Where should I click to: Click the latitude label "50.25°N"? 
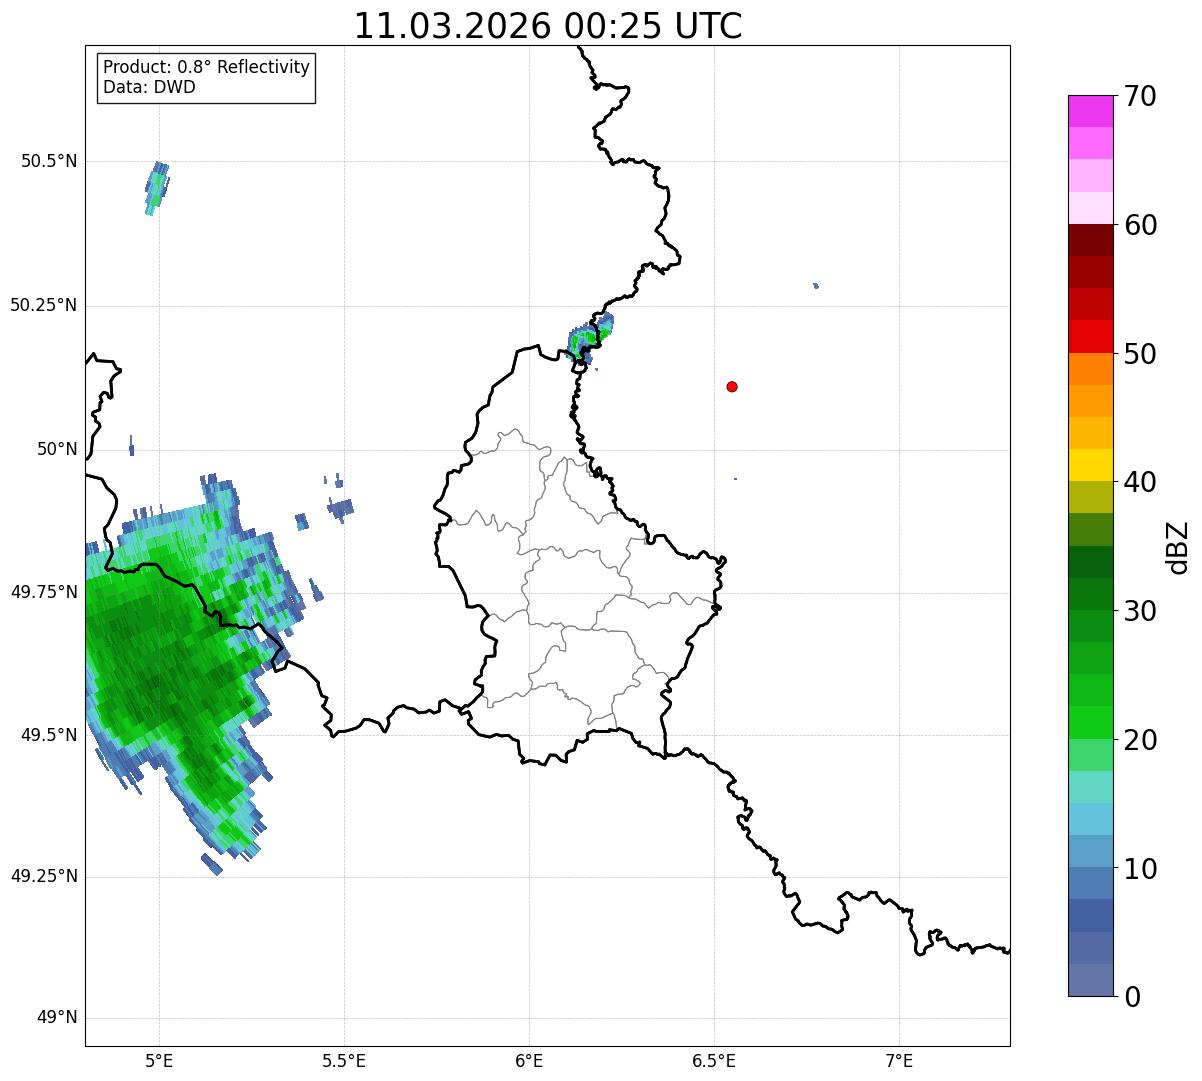click(x=44, y=305)
